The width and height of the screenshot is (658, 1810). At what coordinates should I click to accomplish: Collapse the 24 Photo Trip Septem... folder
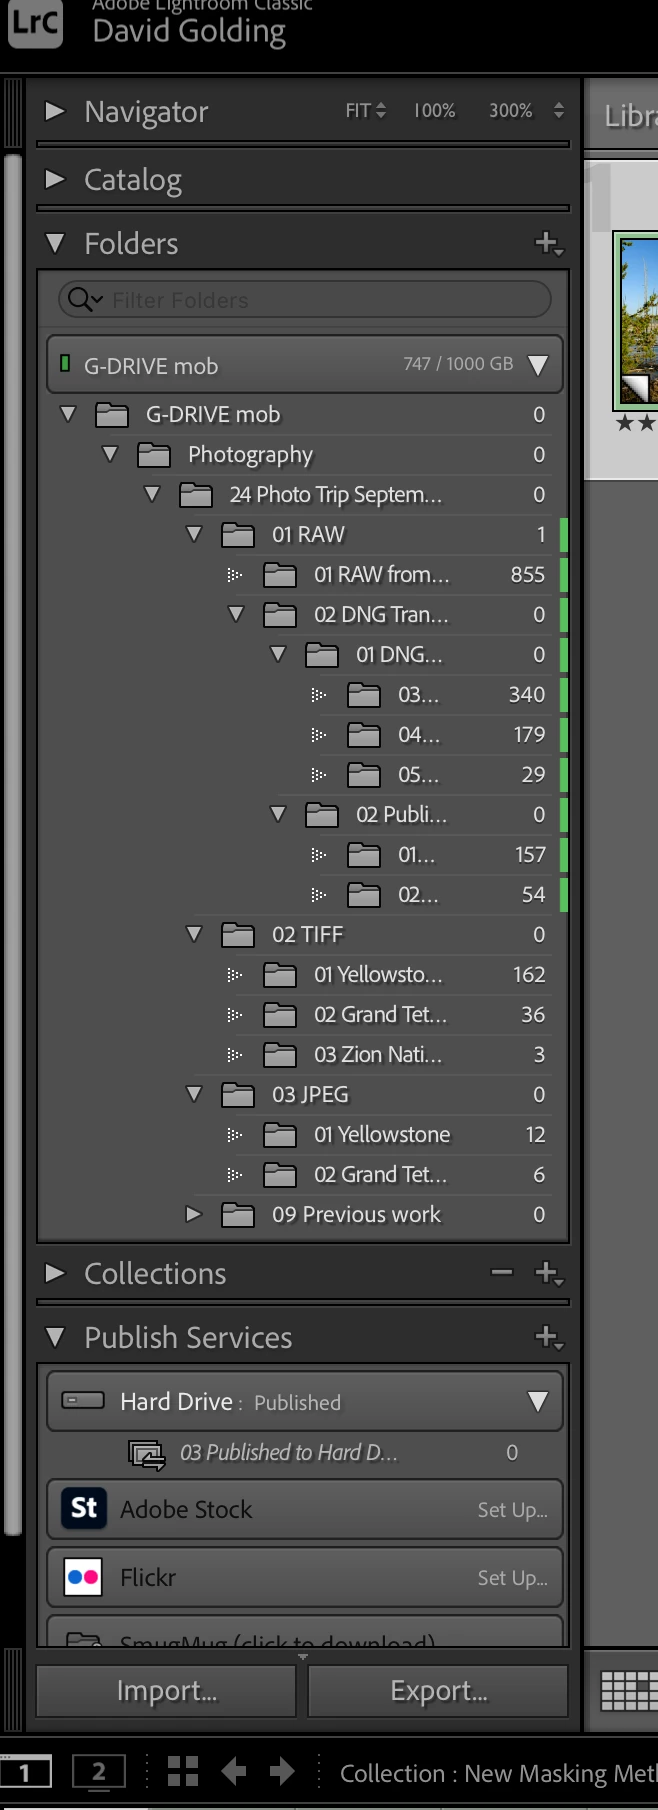pyautogui.click(x=152, y=494)
